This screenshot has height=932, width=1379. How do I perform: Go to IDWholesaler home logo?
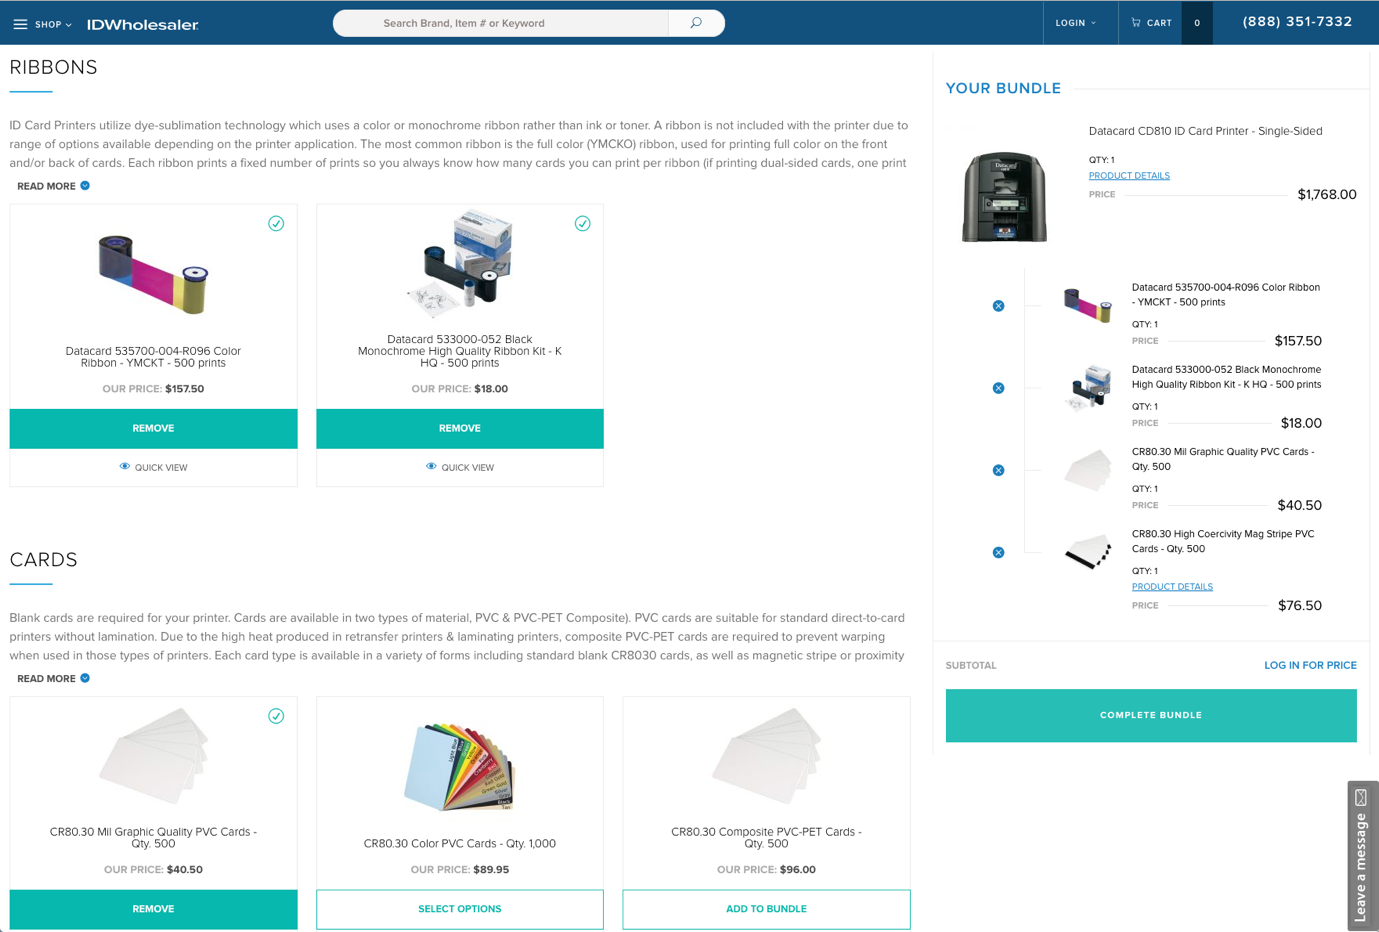[143, 24]
